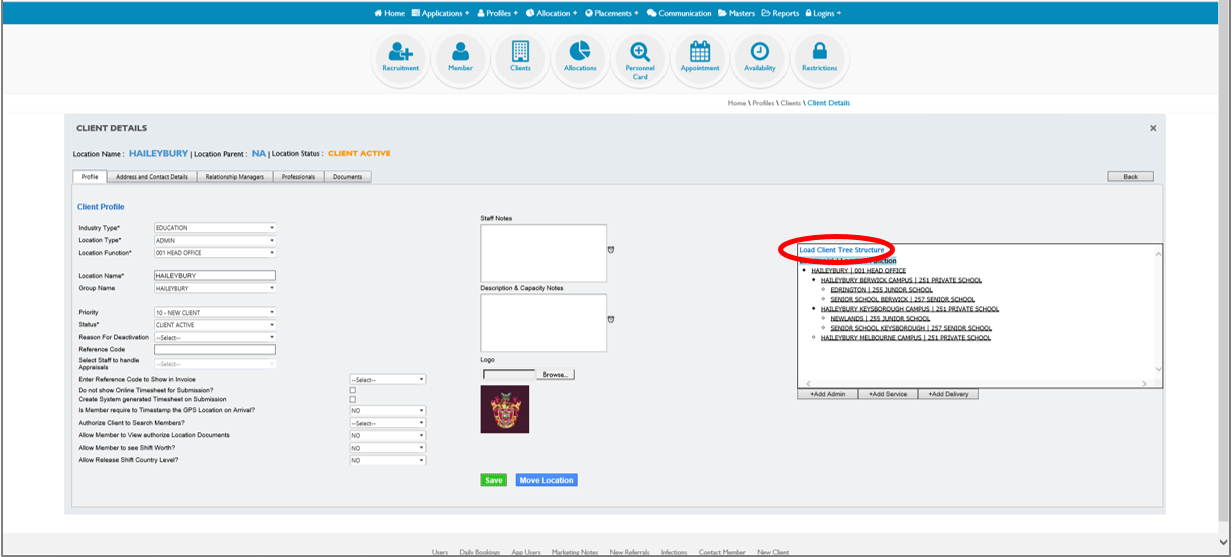Select HAILEYBURY KEYSBOROUGH CAMPUS tree node

click(x=910, y=309)
